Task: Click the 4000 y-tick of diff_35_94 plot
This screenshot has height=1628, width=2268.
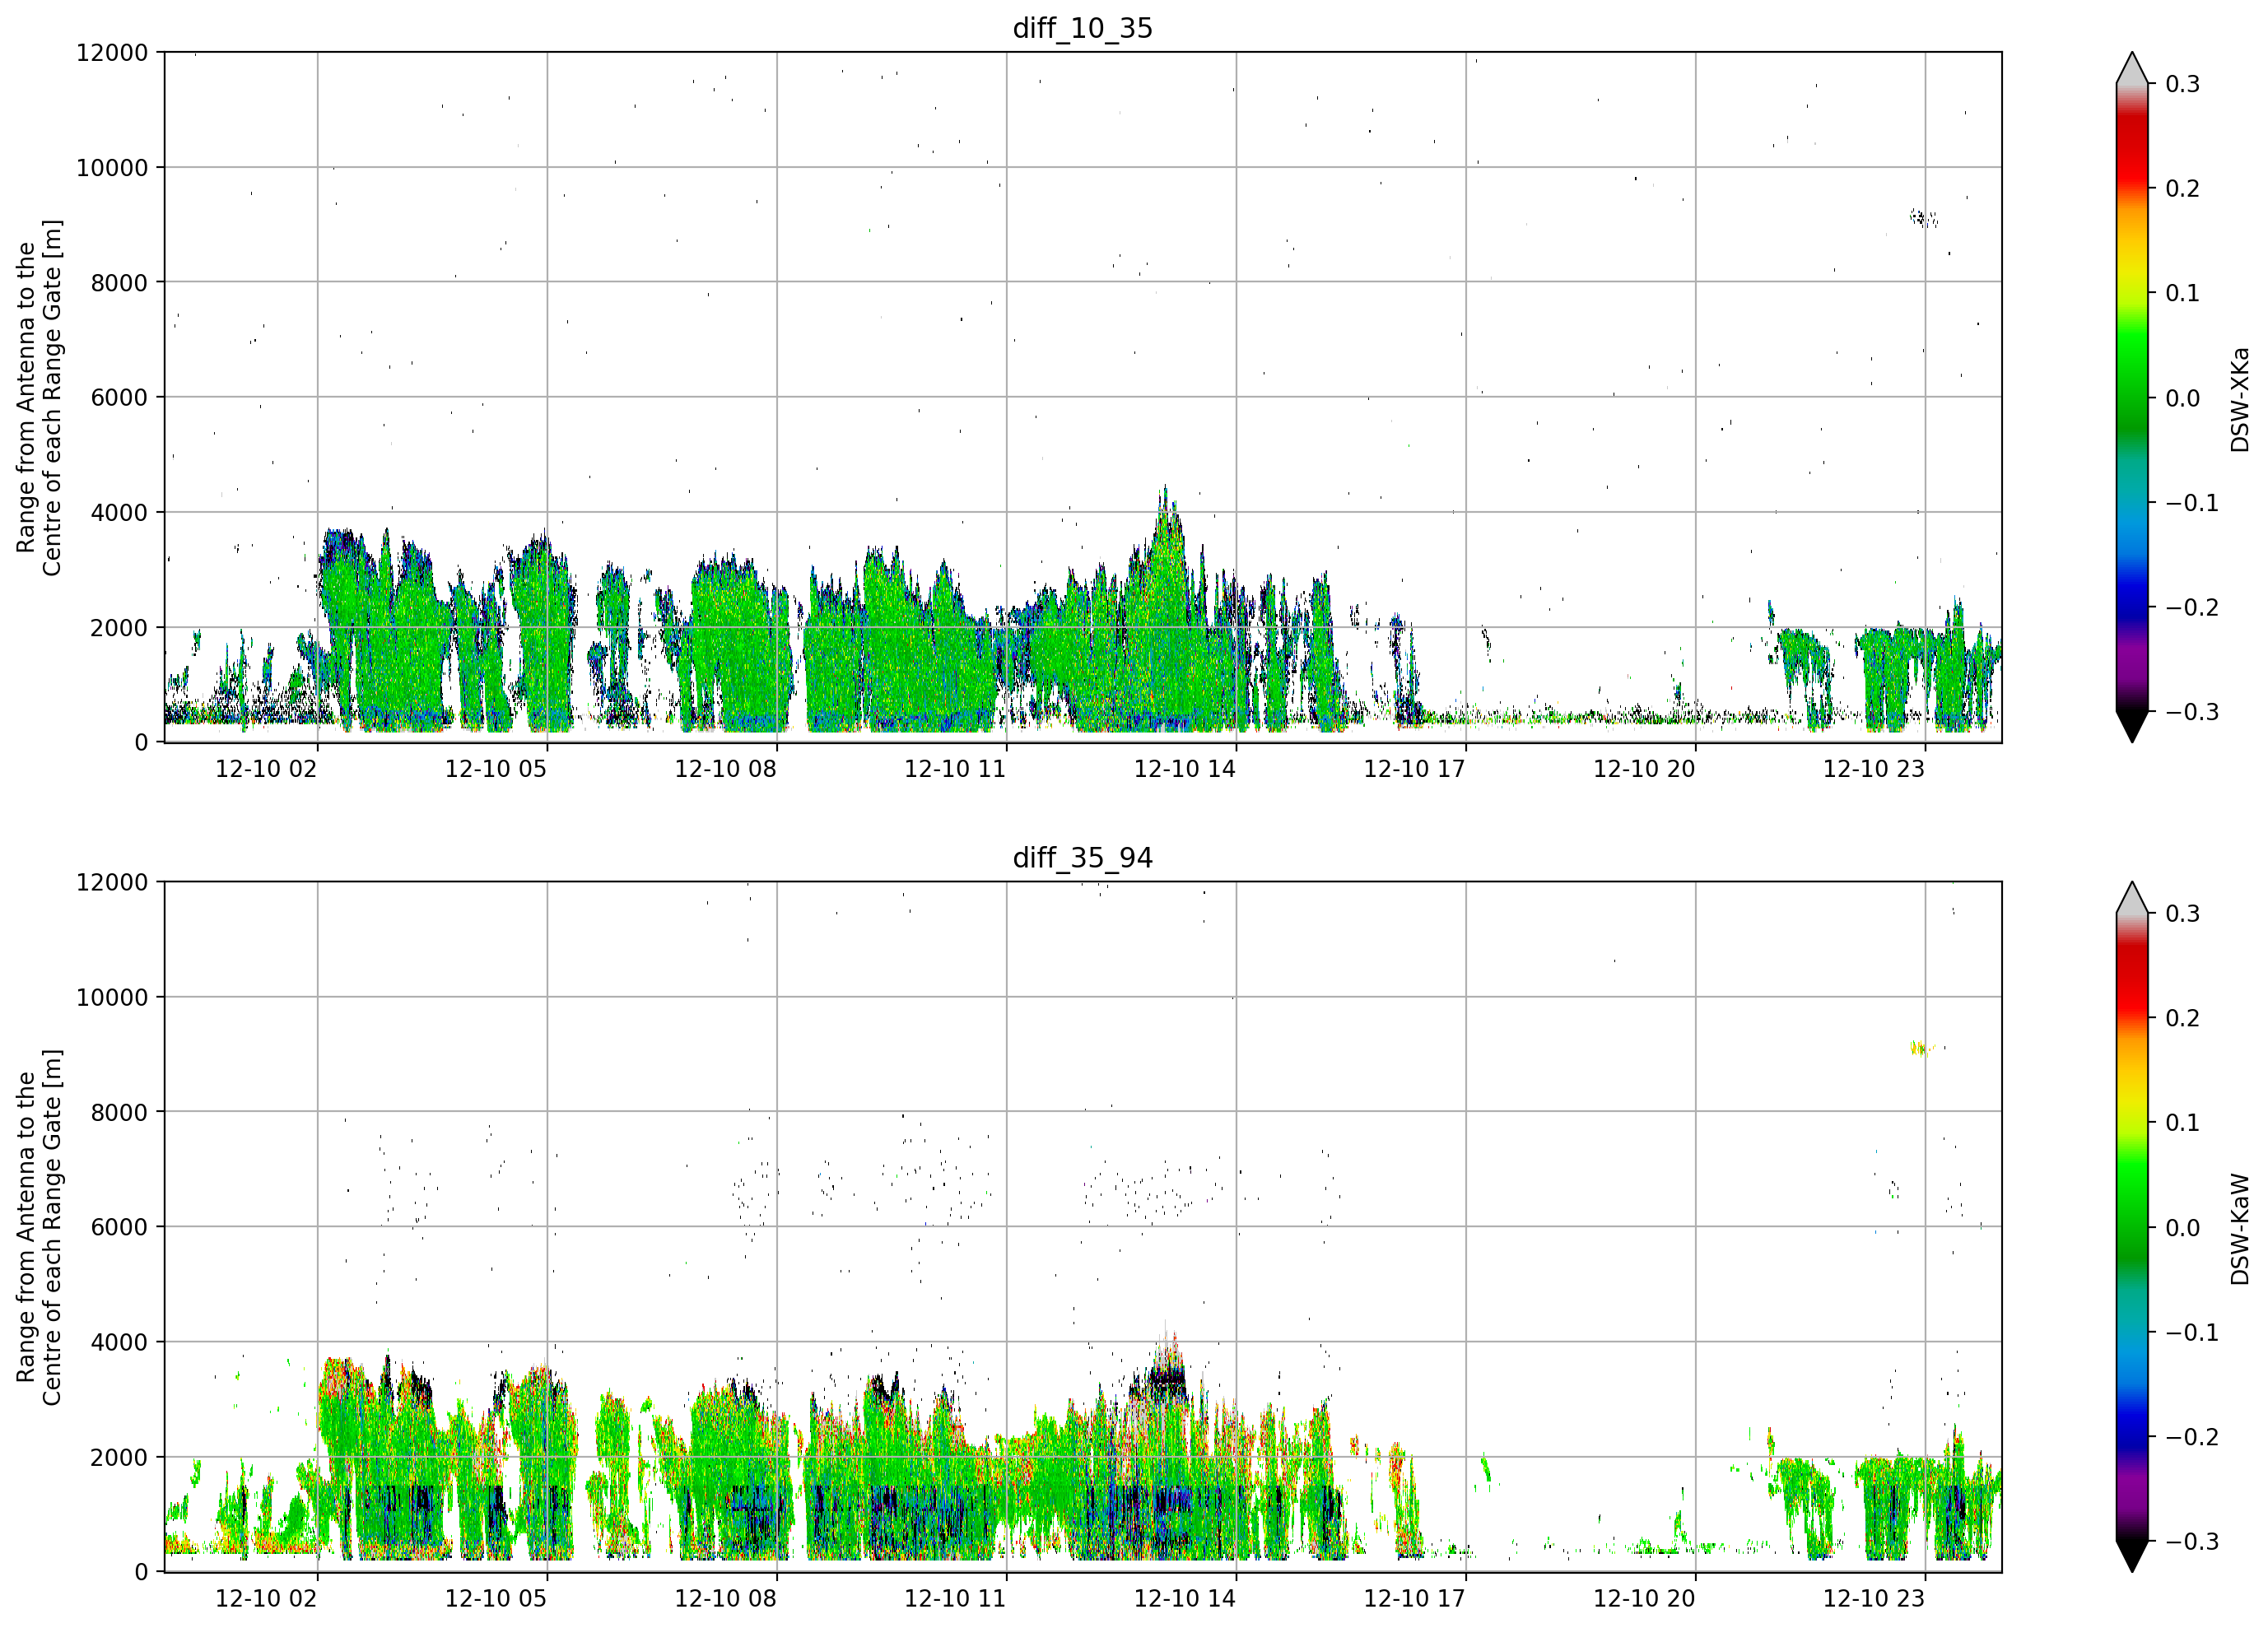Action: click(119, 1343)
